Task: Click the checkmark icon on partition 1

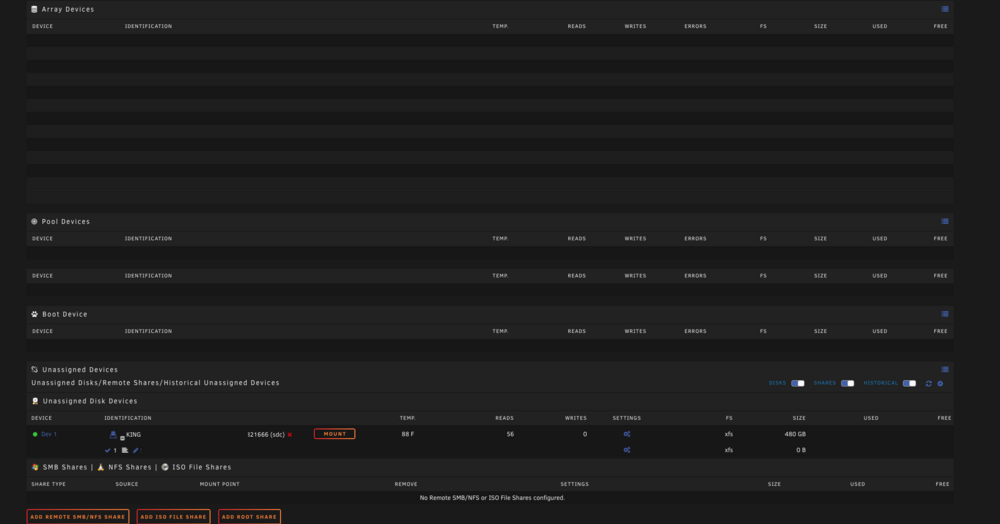Action: [107, 450]
